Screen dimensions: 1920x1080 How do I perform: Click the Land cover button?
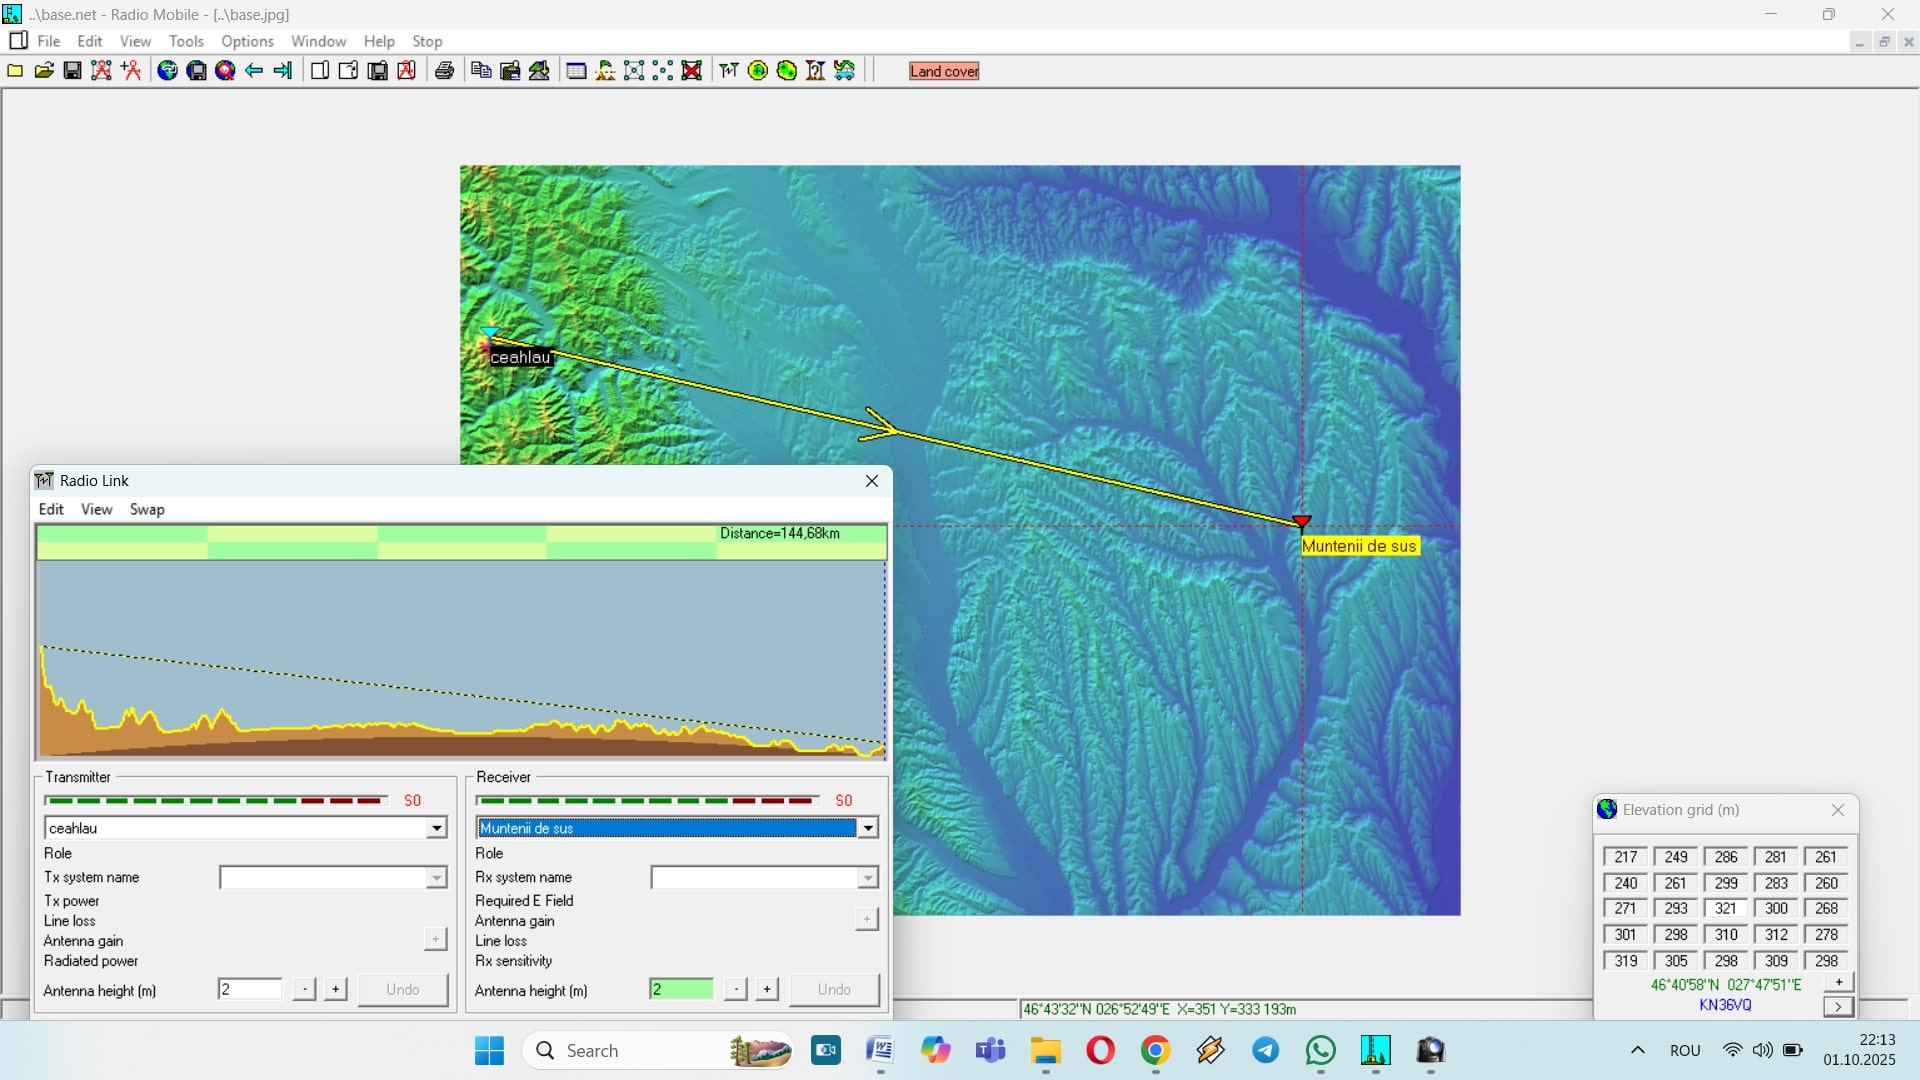tap(943, 71)
